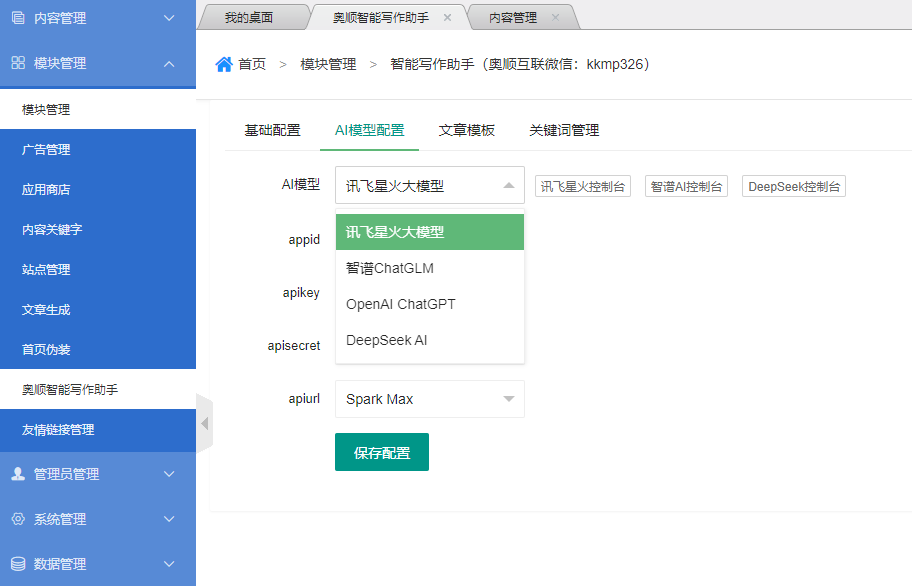Open the Spark Max apiurl dropdown
Image resolution: width=912 pixels, height=586 pixels.
click(x=429, y=399)
